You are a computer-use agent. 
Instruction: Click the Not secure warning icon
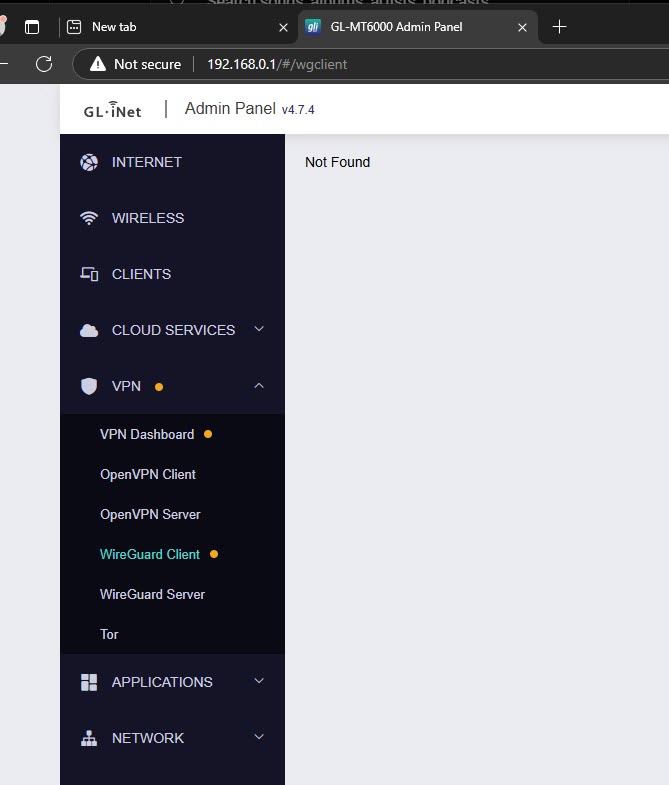[x=98, y=64]
